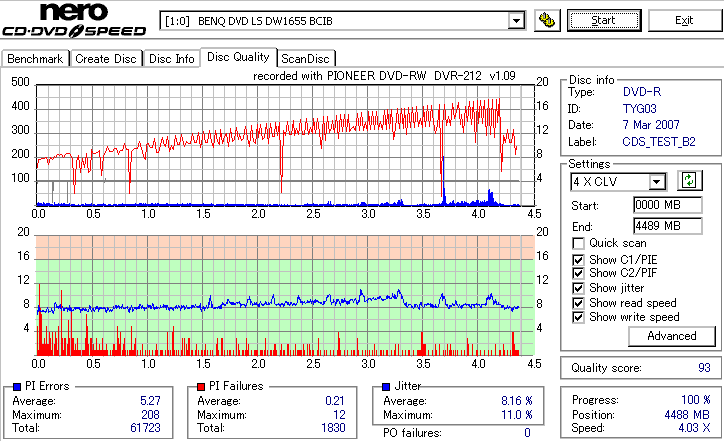Image resolution: width=724 pixels, height=441 pixels.
Task: Switch to the Benchmark tab
Action: (x=35, y=59)
